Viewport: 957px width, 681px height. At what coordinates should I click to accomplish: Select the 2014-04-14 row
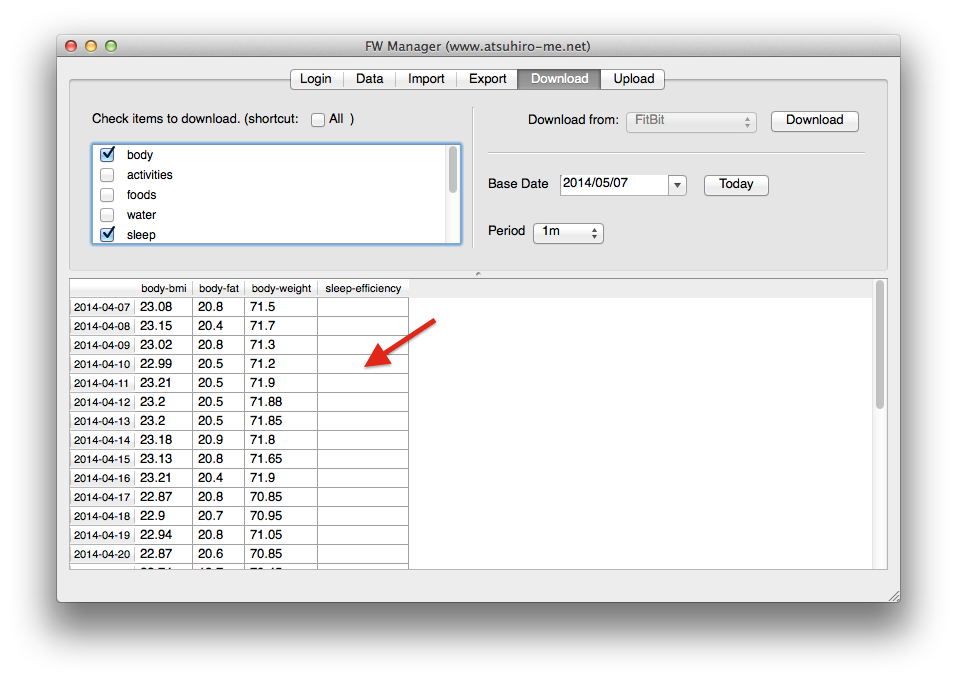[x=102, y=440]
